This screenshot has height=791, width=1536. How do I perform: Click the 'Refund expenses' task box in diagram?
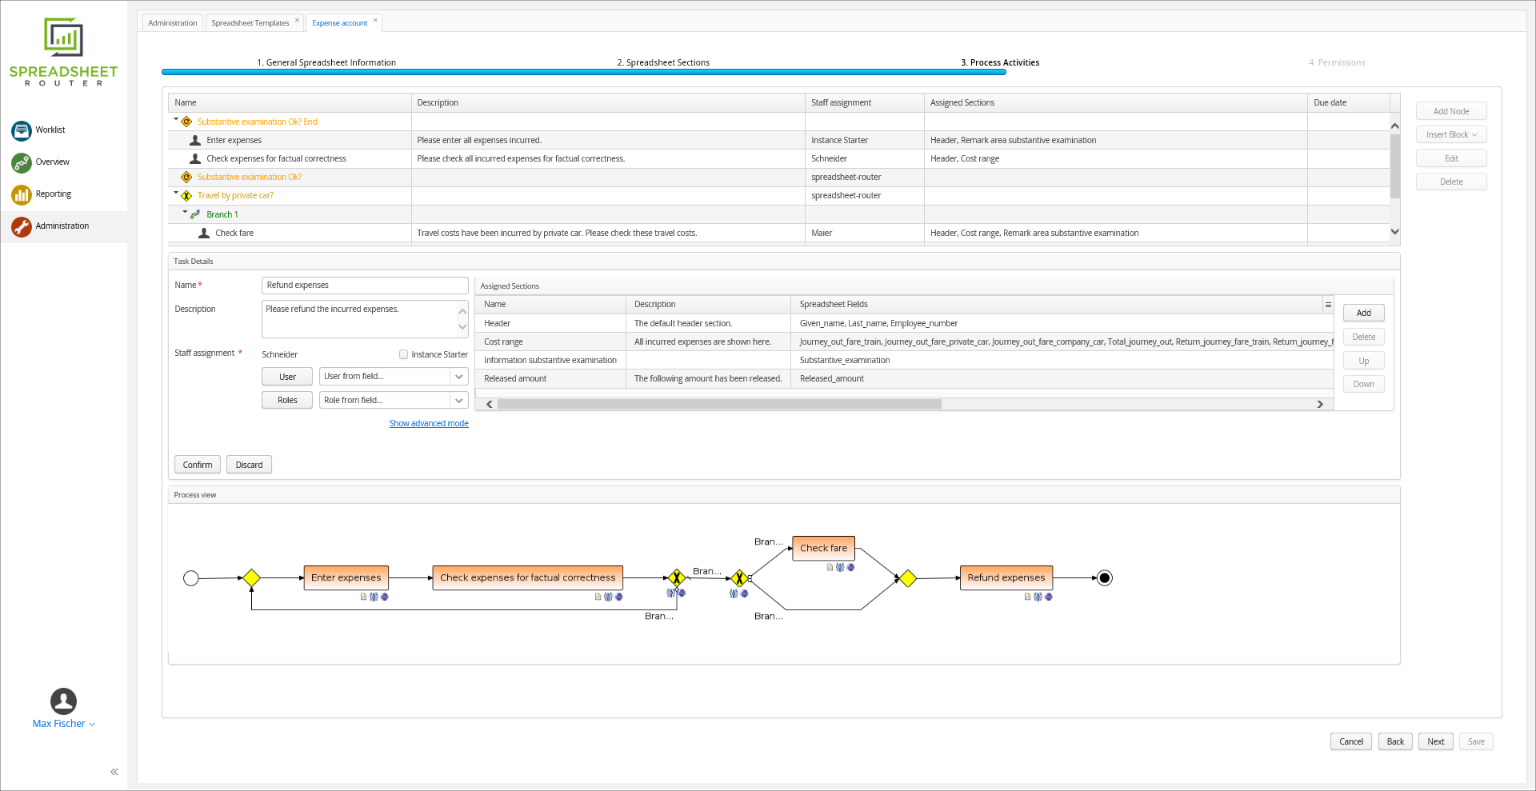(1006, 577)
